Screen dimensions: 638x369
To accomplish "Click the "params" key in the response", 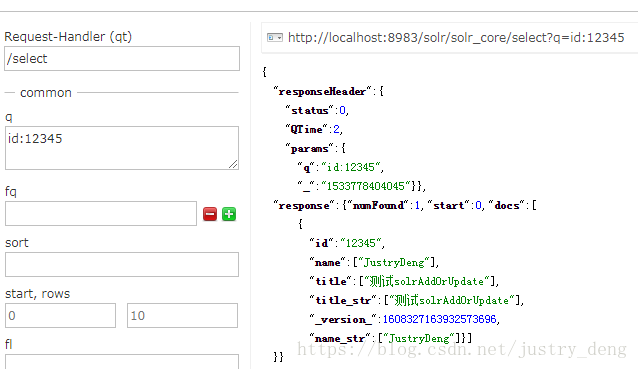I will (x=309, y=148).
